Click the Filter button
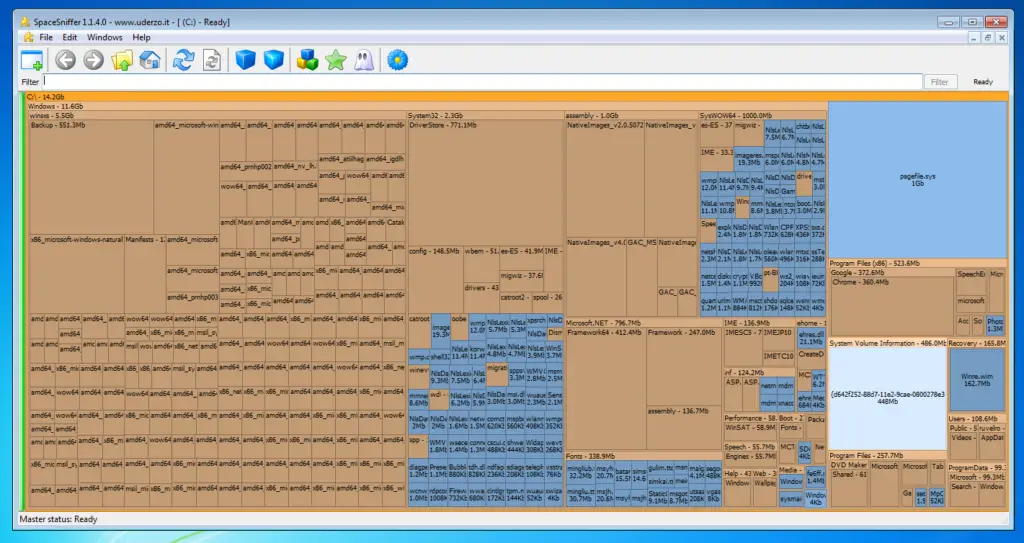 [940, 82]
